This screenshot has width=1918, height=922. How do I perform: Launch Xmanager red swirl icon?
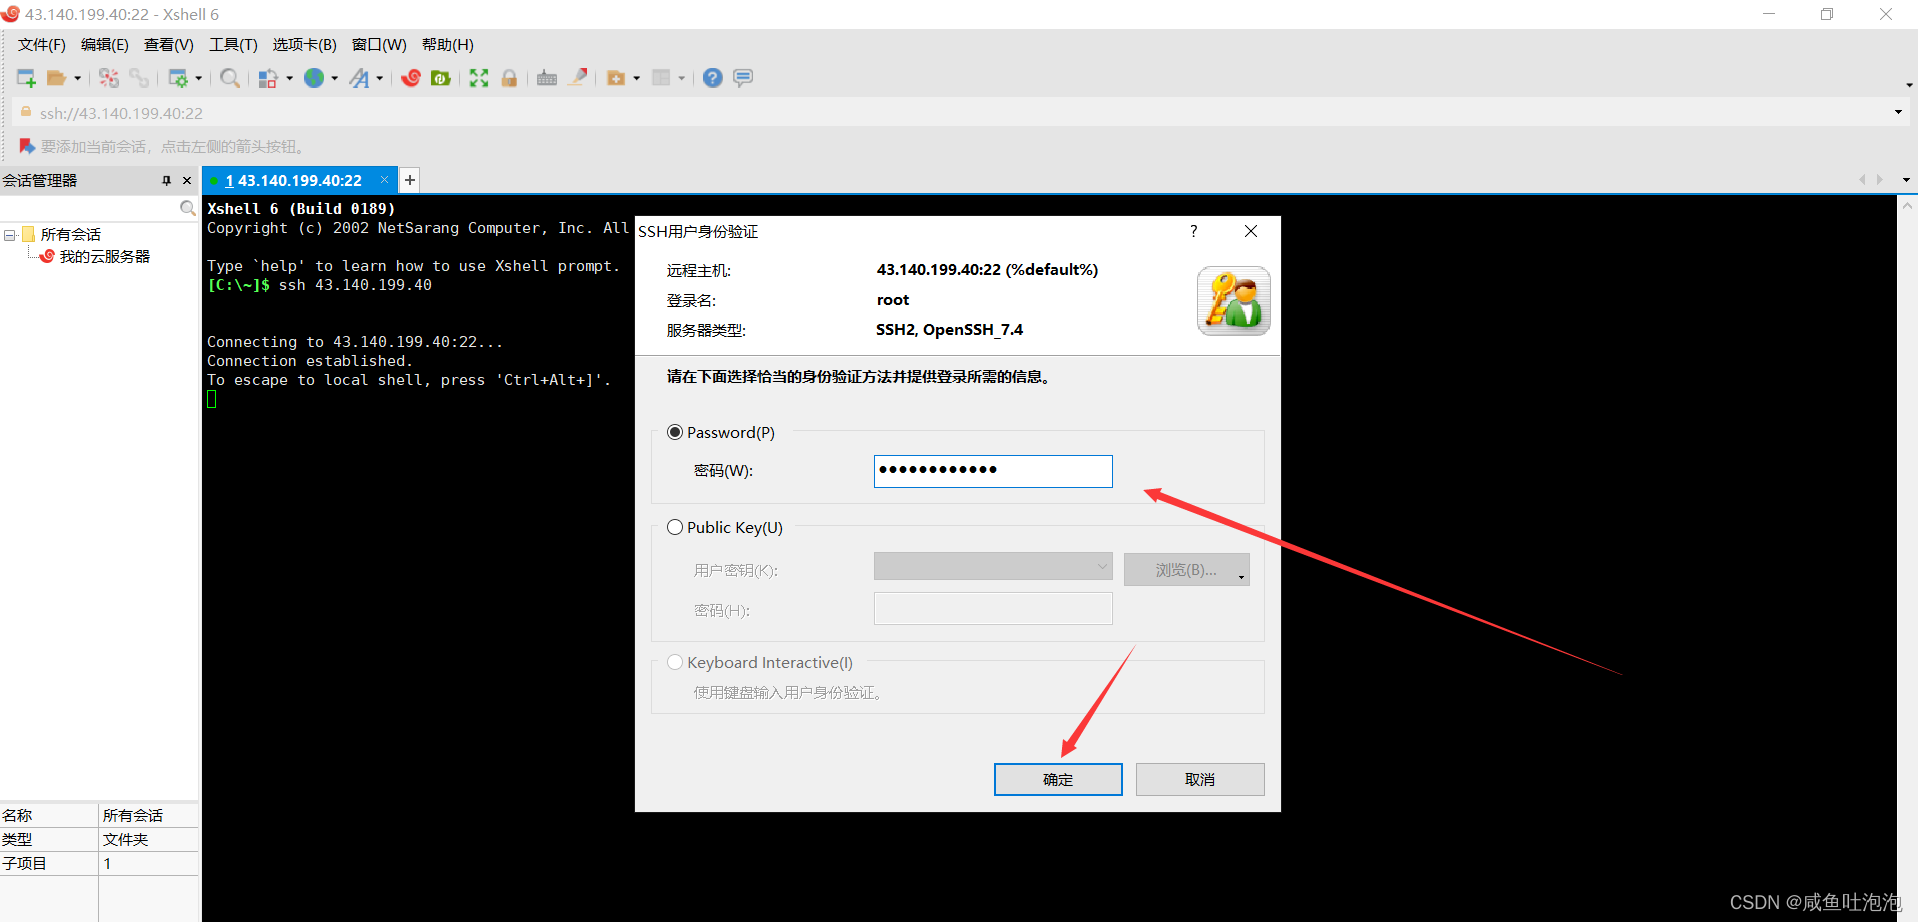(411, 78)
